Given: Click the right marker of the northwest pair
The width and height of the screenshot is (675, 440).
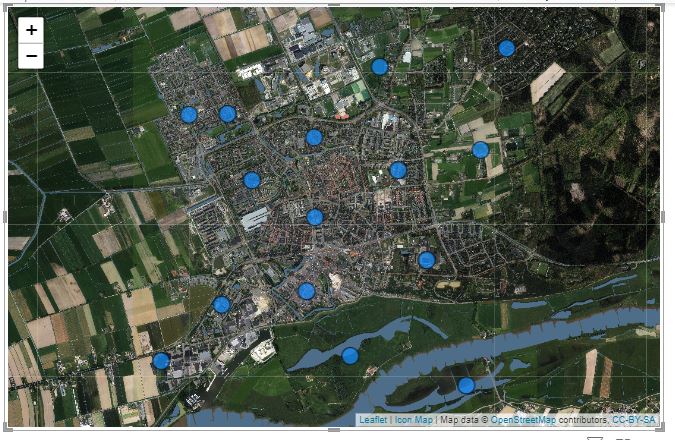Looking at the screenshot, I should [x=227, y=114].
